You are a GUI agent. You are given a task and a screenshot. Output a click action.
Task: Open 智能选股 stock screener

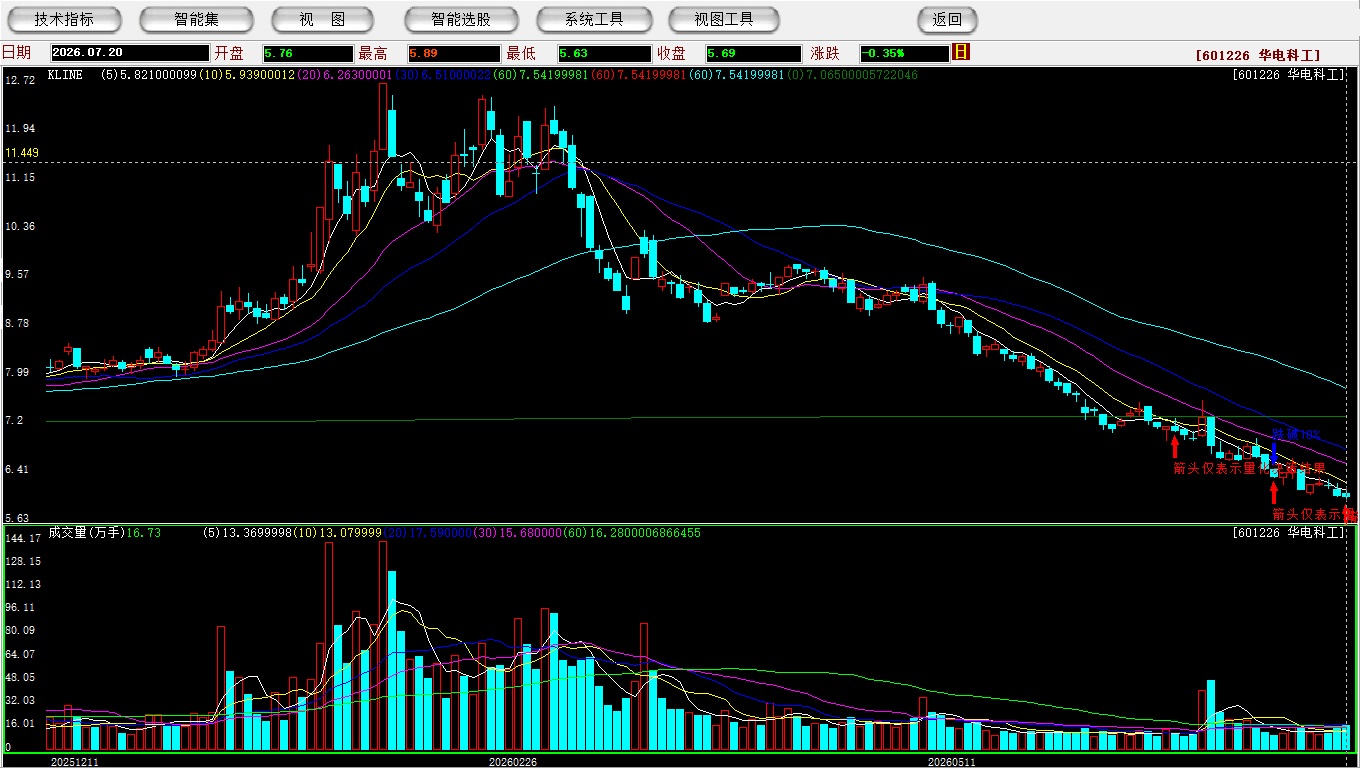pyautogui.click(x=461, y=19)
